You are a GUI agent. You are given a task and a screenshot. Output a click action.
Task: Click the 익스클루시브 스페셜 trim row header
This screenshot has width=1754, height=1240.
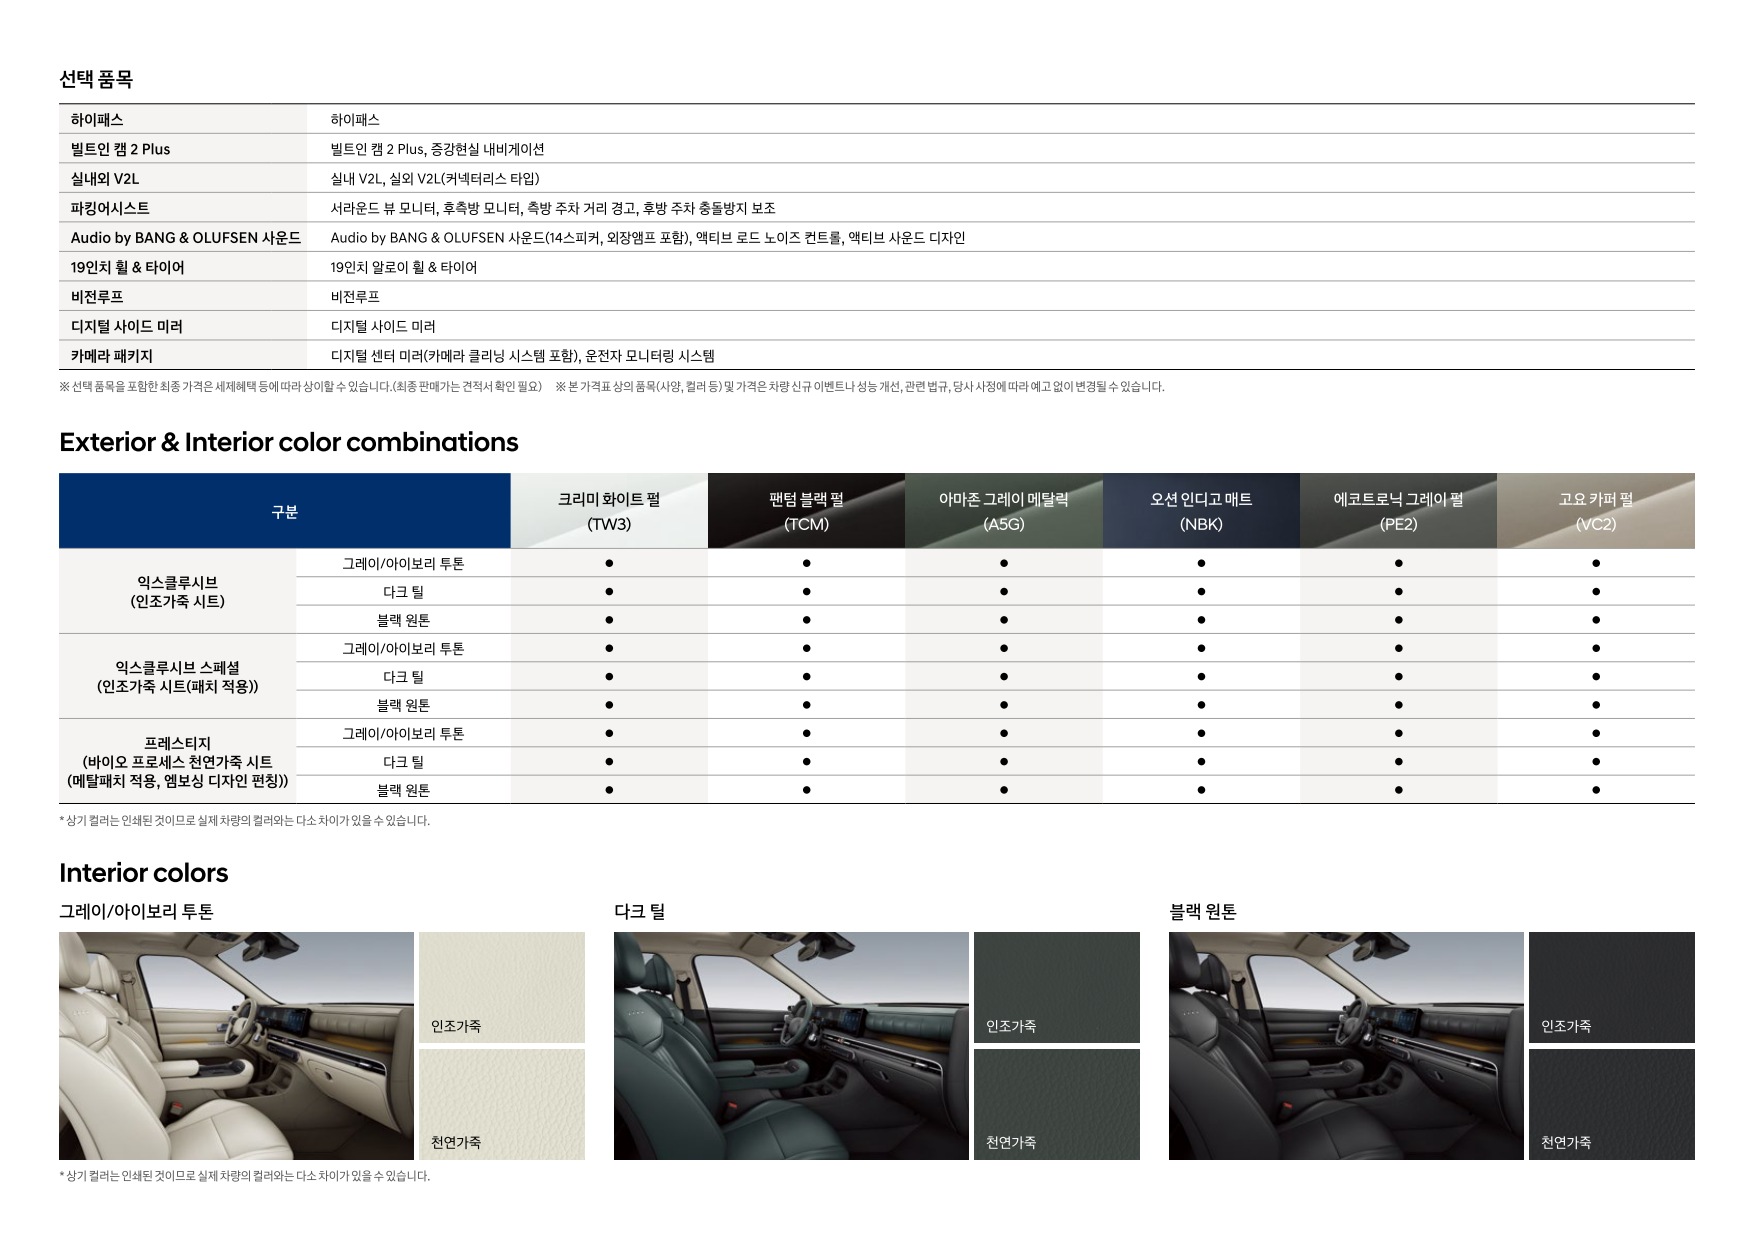click(x=177, y=676)
